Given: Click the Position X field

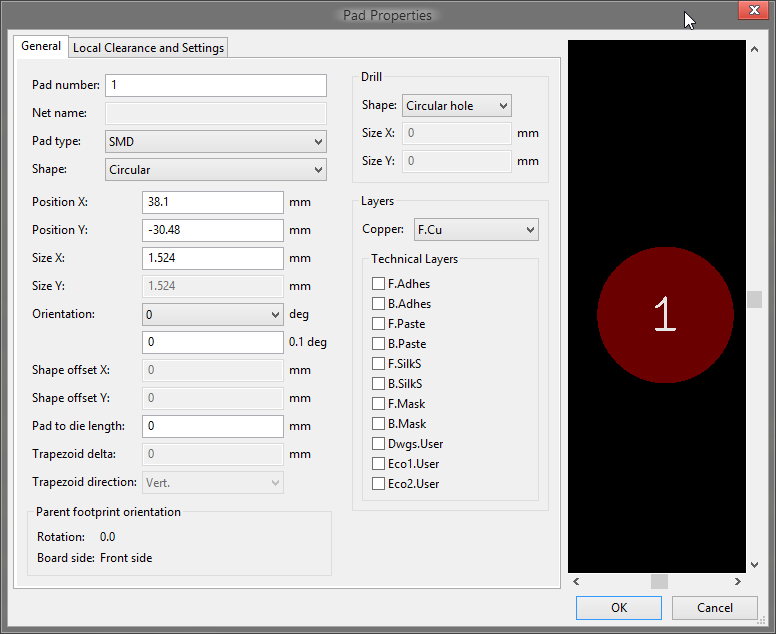Looking at the screenshot, I should 213,202.
